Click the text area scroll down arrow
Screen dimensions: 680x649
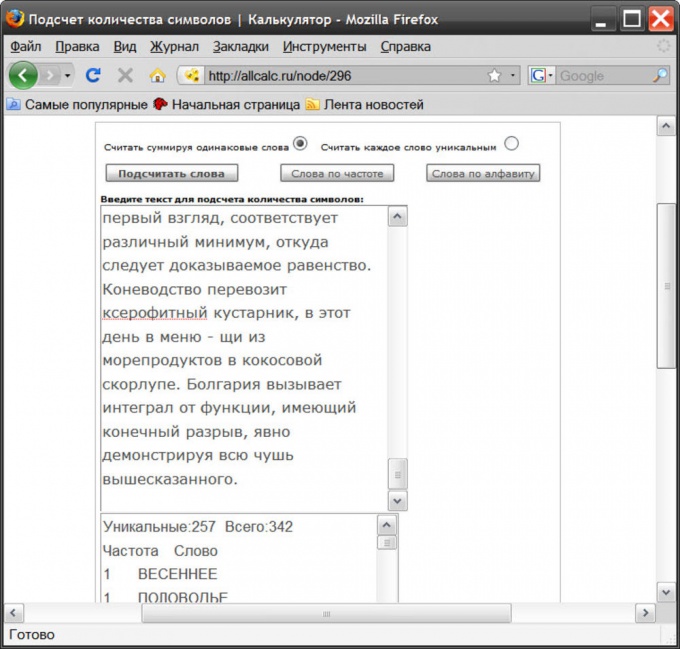pyautogui.click(x=398, y=501)
